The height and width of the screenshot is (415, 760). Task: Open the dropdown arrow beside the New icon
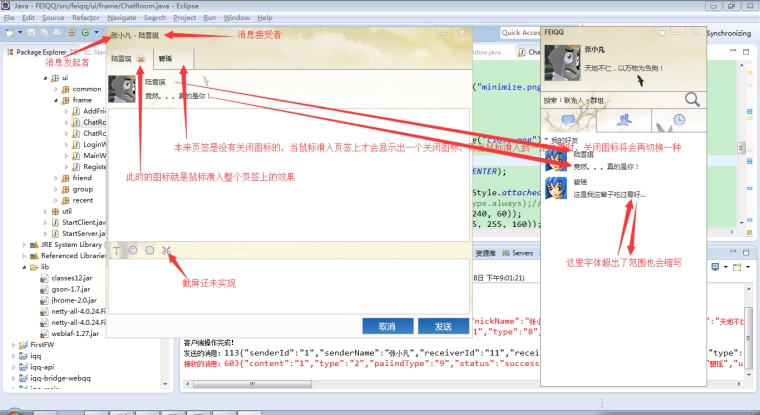point(20,32)
